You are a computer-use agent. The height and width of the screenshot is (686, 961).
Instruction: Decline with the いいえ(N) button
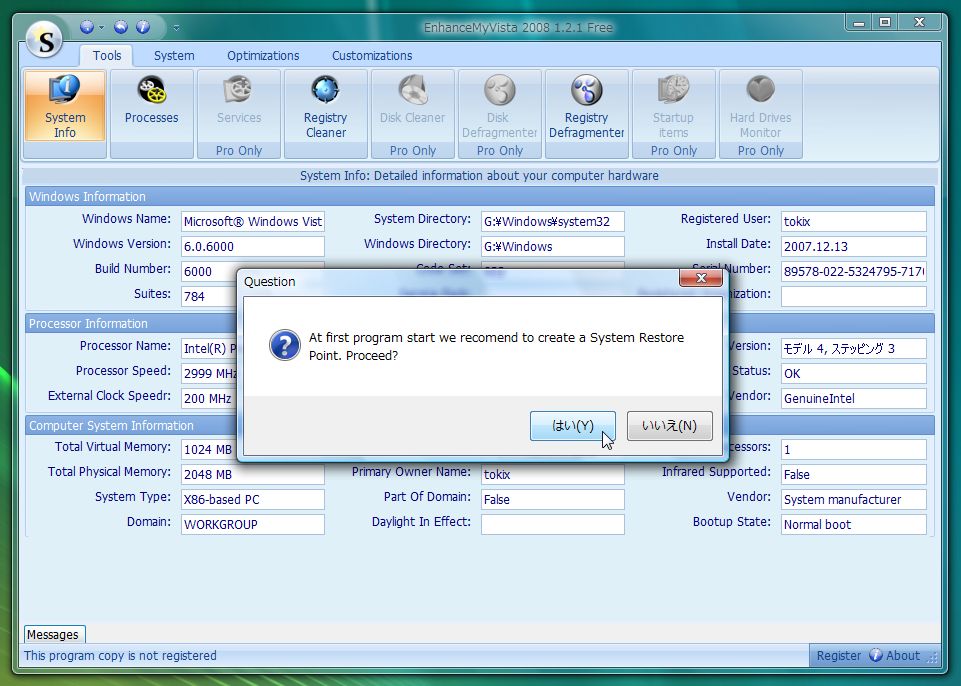coord(669,425)
